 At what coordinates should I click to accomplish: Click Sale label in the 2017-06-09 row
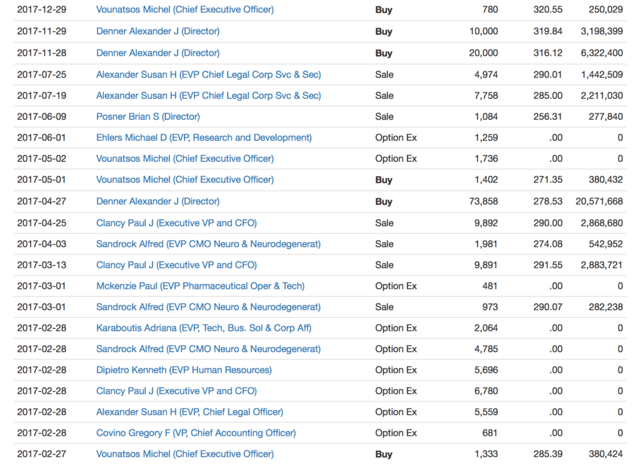[384, 116]
